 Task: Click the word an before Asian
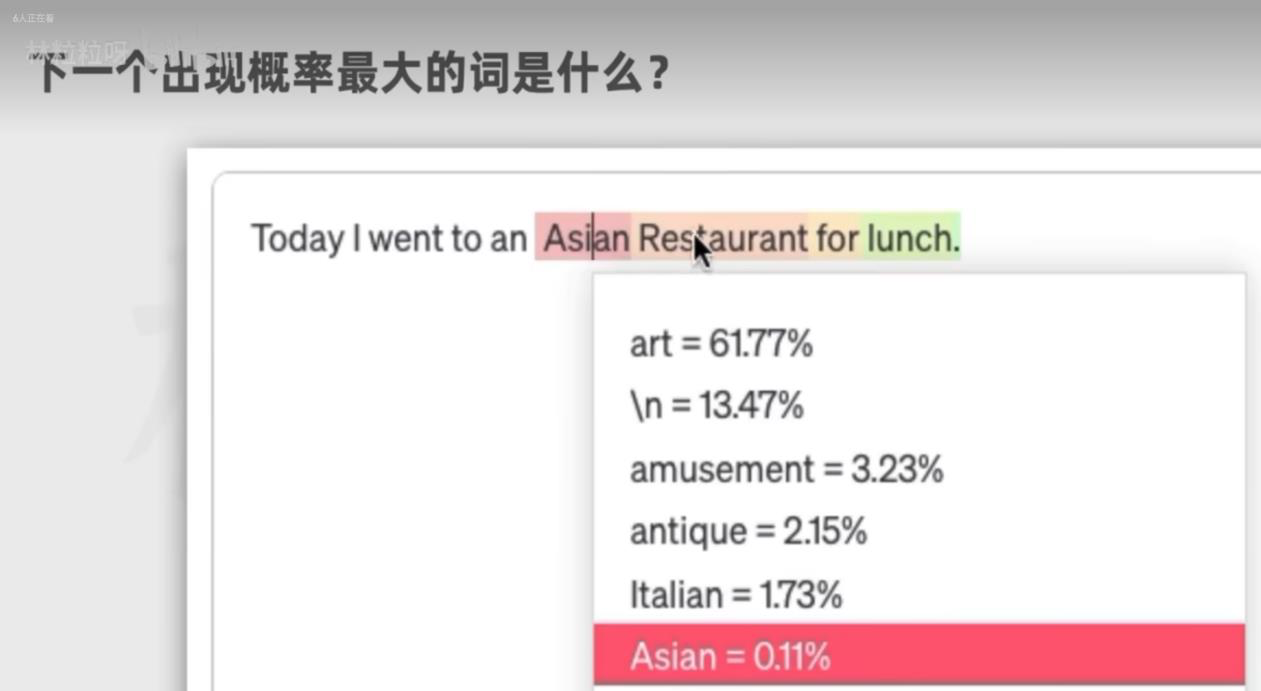[x=508, y=238]
